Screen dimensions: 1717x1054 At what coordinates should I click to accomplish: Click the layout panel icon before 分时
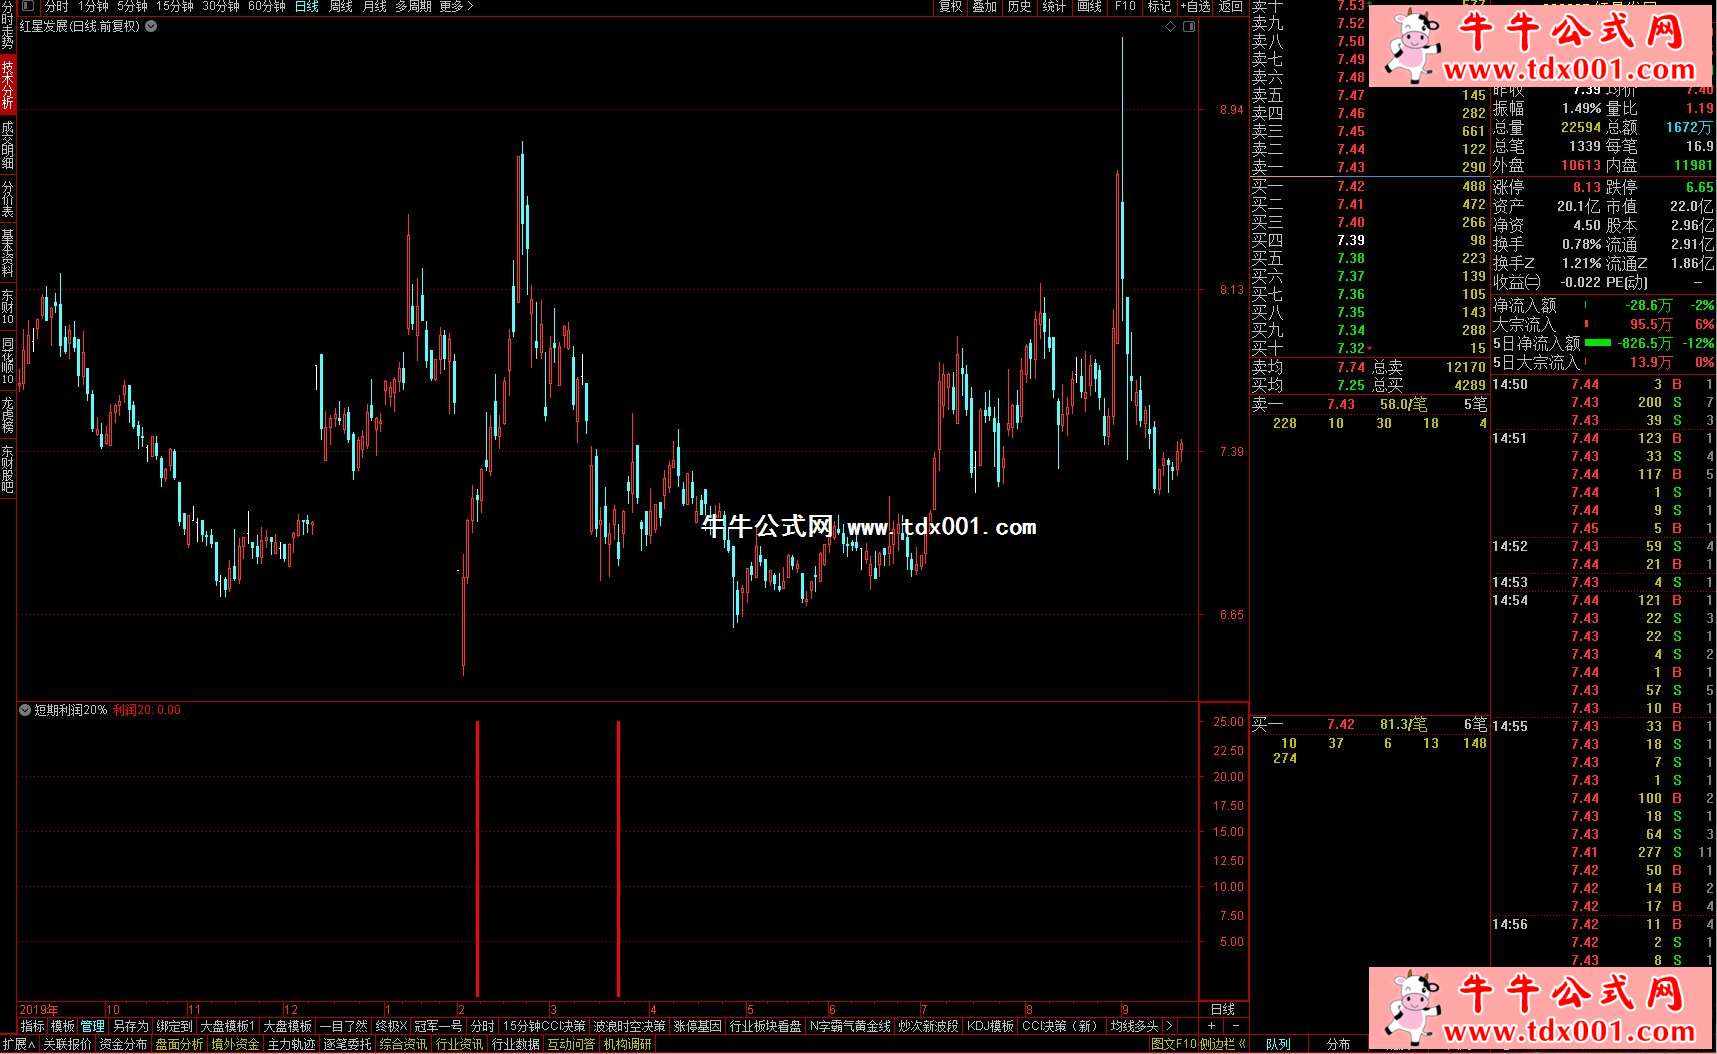click(x=28, y=6)
